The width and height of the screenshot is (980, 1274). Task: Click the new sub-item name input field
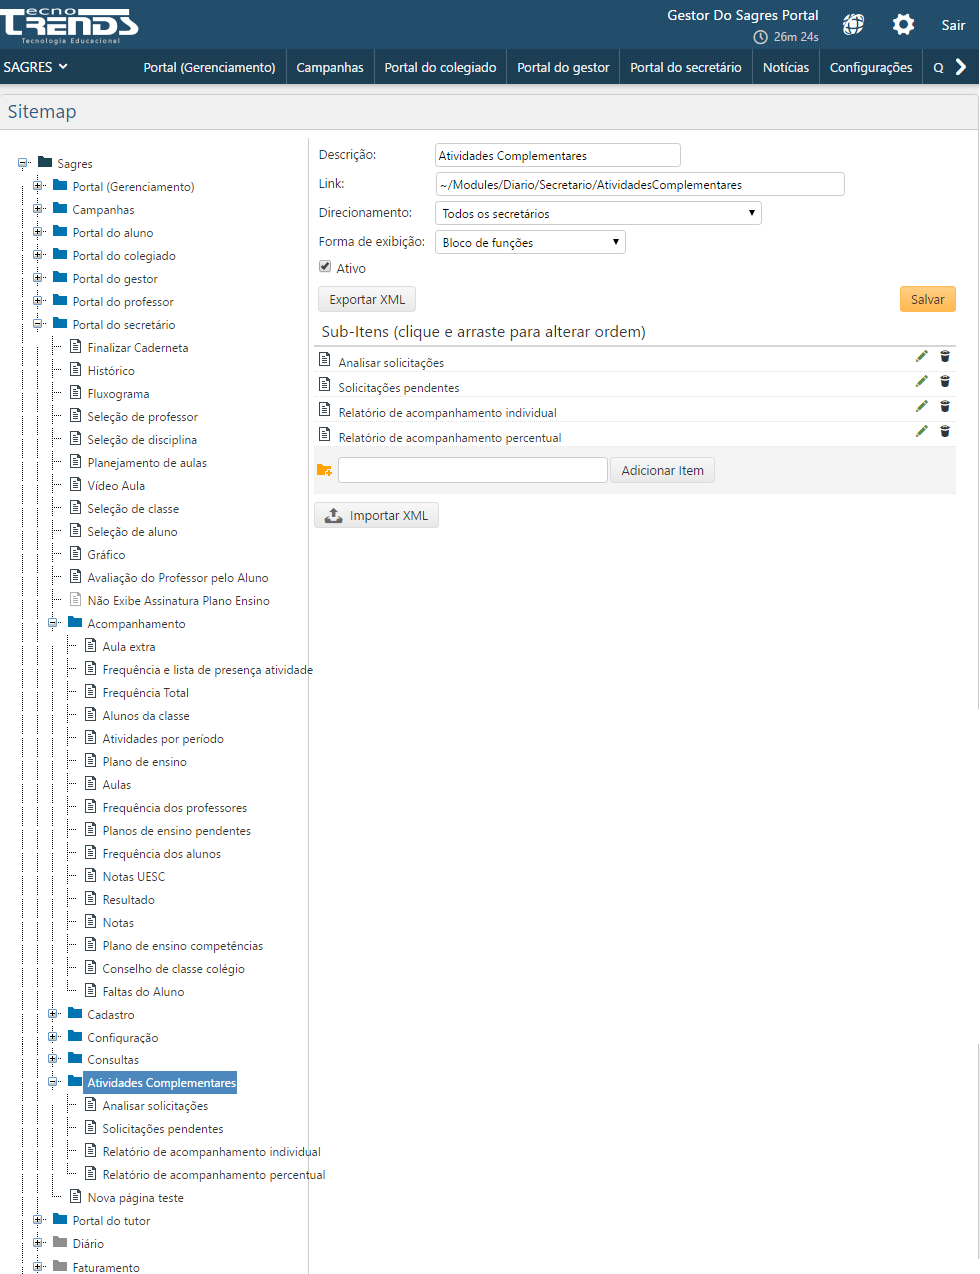click(473, 470)
